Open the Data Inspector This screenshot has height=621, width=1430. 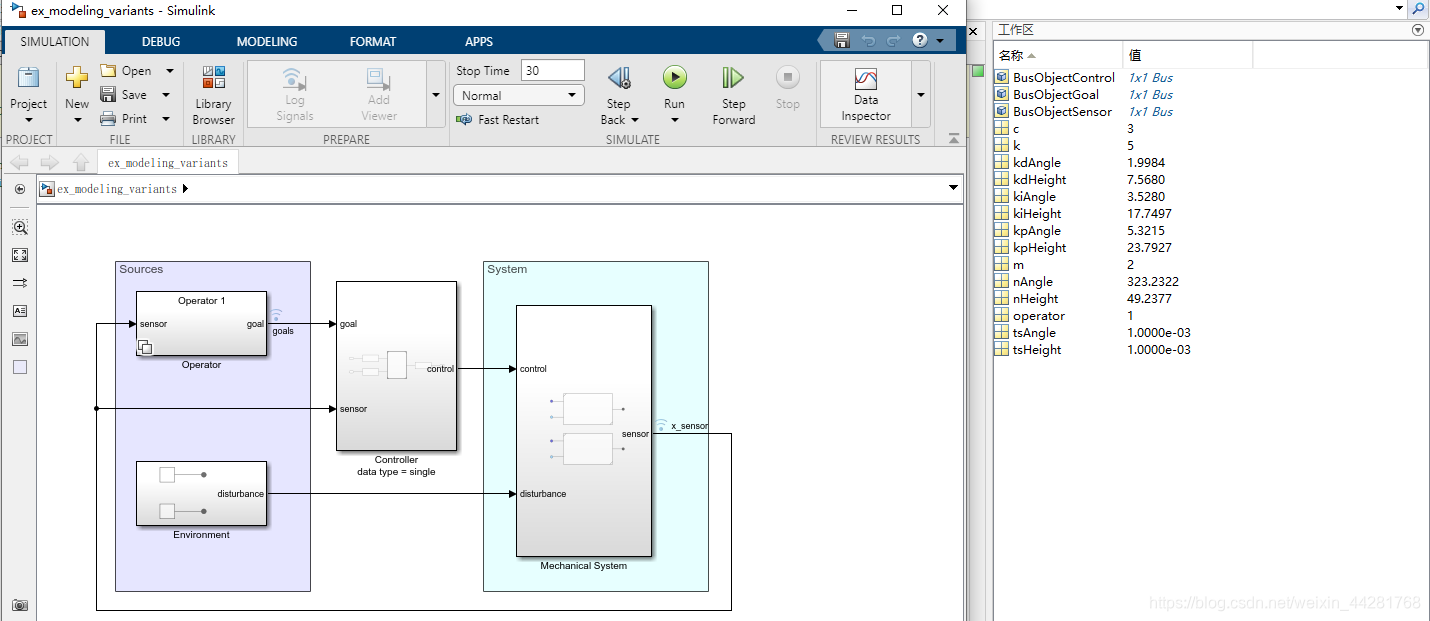pyautogui.click(x=866, y=95)
